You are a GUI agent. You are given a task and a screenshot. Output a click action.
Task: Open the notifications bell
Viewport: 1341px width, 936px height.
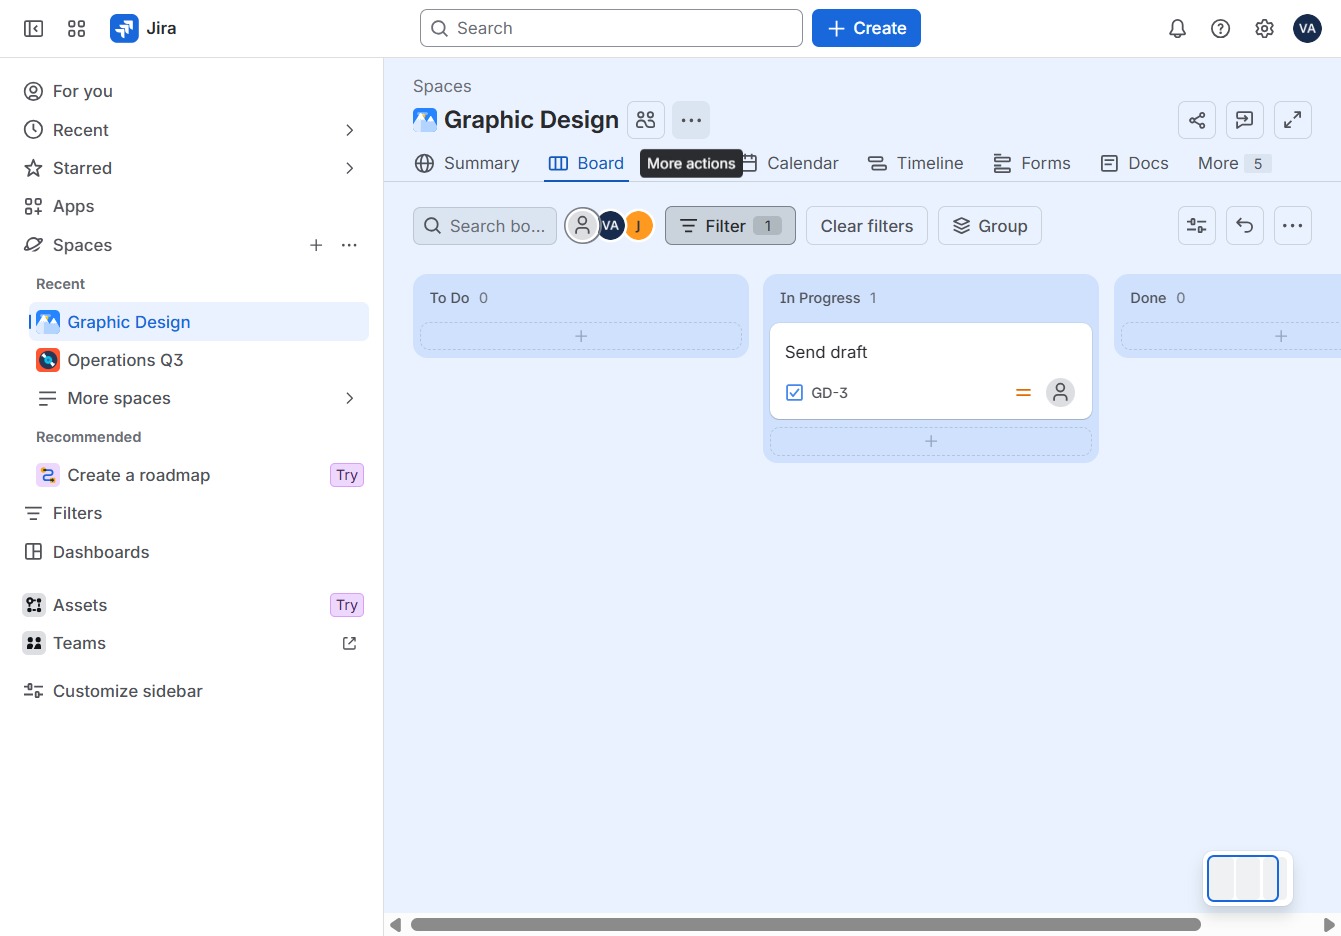[x=1177, y=29]
